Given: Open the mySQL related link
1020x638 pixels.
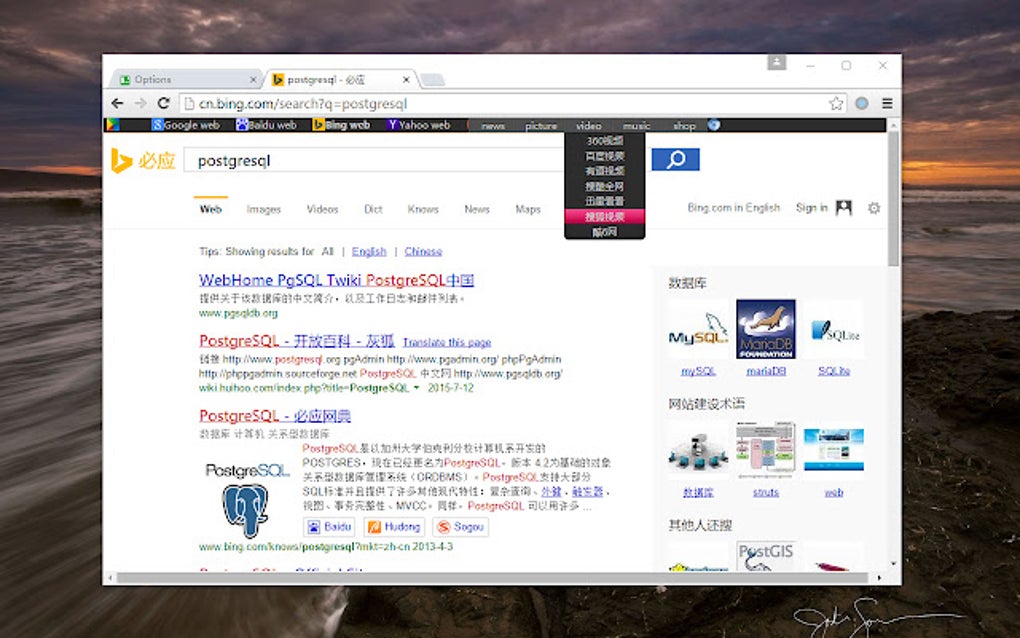Looking at the screenshot, I should point(698,371).
